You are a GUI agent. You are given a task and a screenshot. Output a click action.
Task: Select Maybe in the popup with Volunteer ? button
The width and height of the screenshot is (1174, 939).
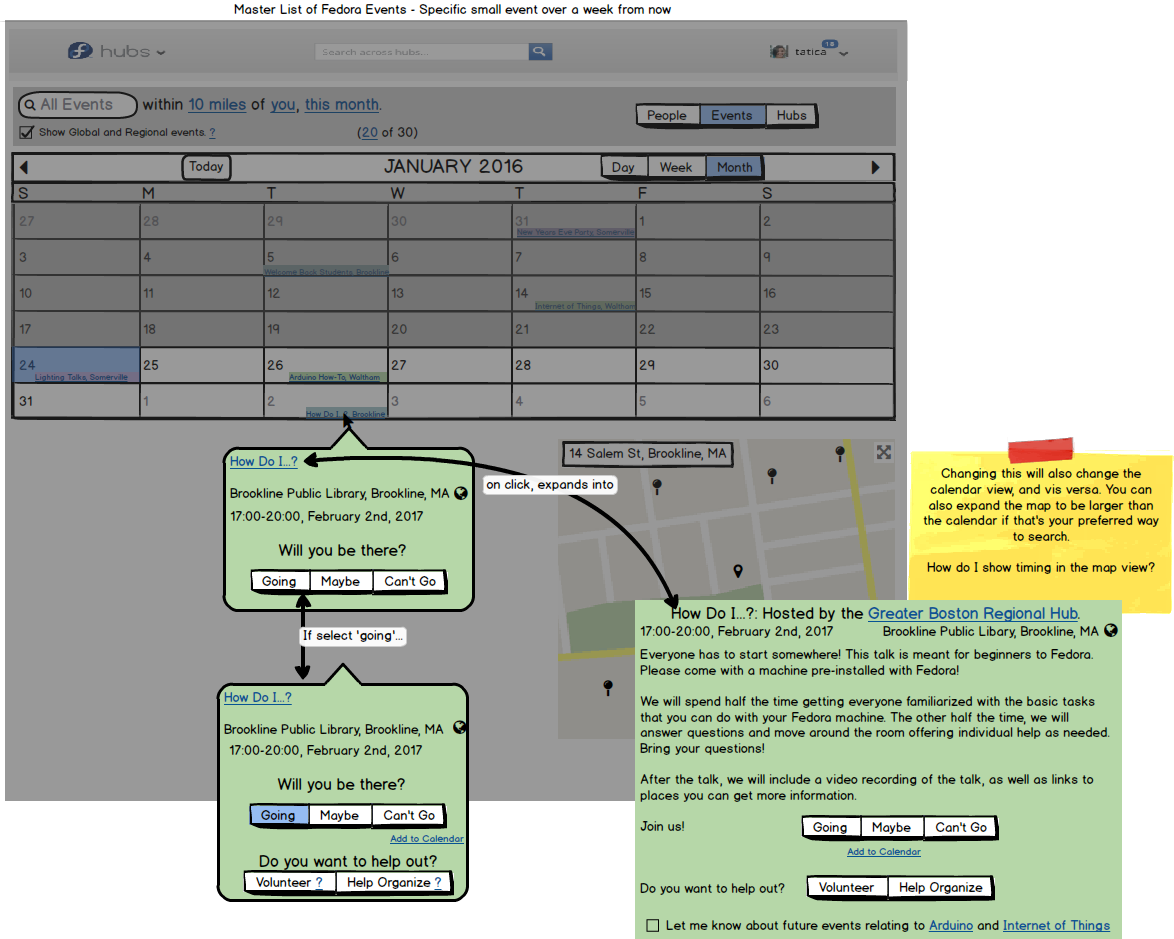339,815
